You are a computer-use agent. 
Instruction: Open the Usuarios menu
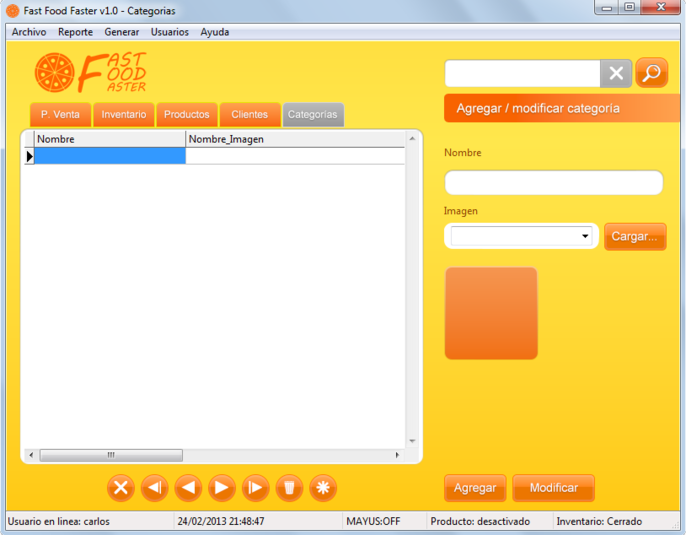[x=170, y=32]
